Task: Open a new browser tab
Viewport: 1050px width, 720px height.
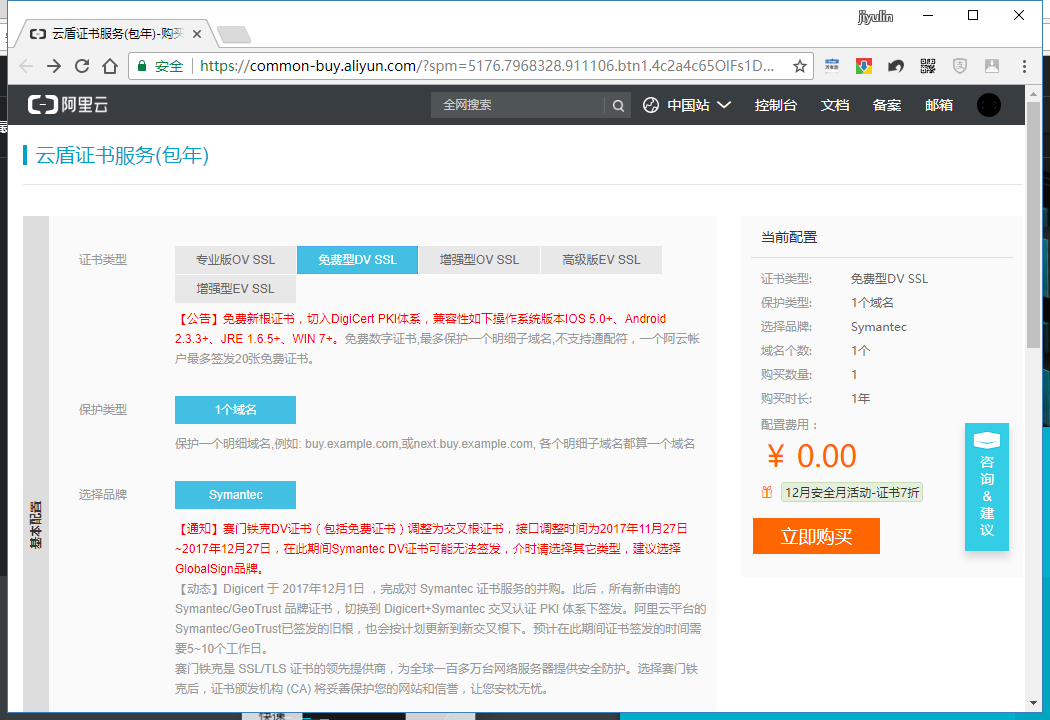Action: 234,34
